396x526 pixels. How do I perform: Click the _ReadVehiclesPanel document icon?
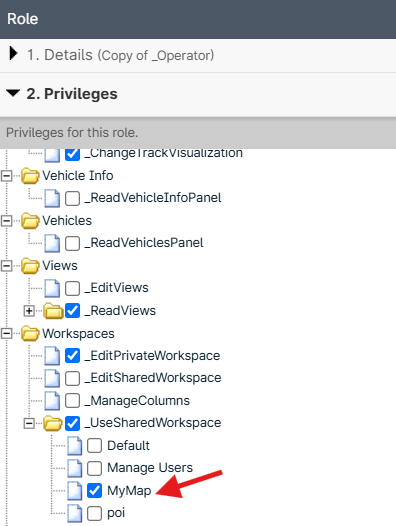point(52,243)
